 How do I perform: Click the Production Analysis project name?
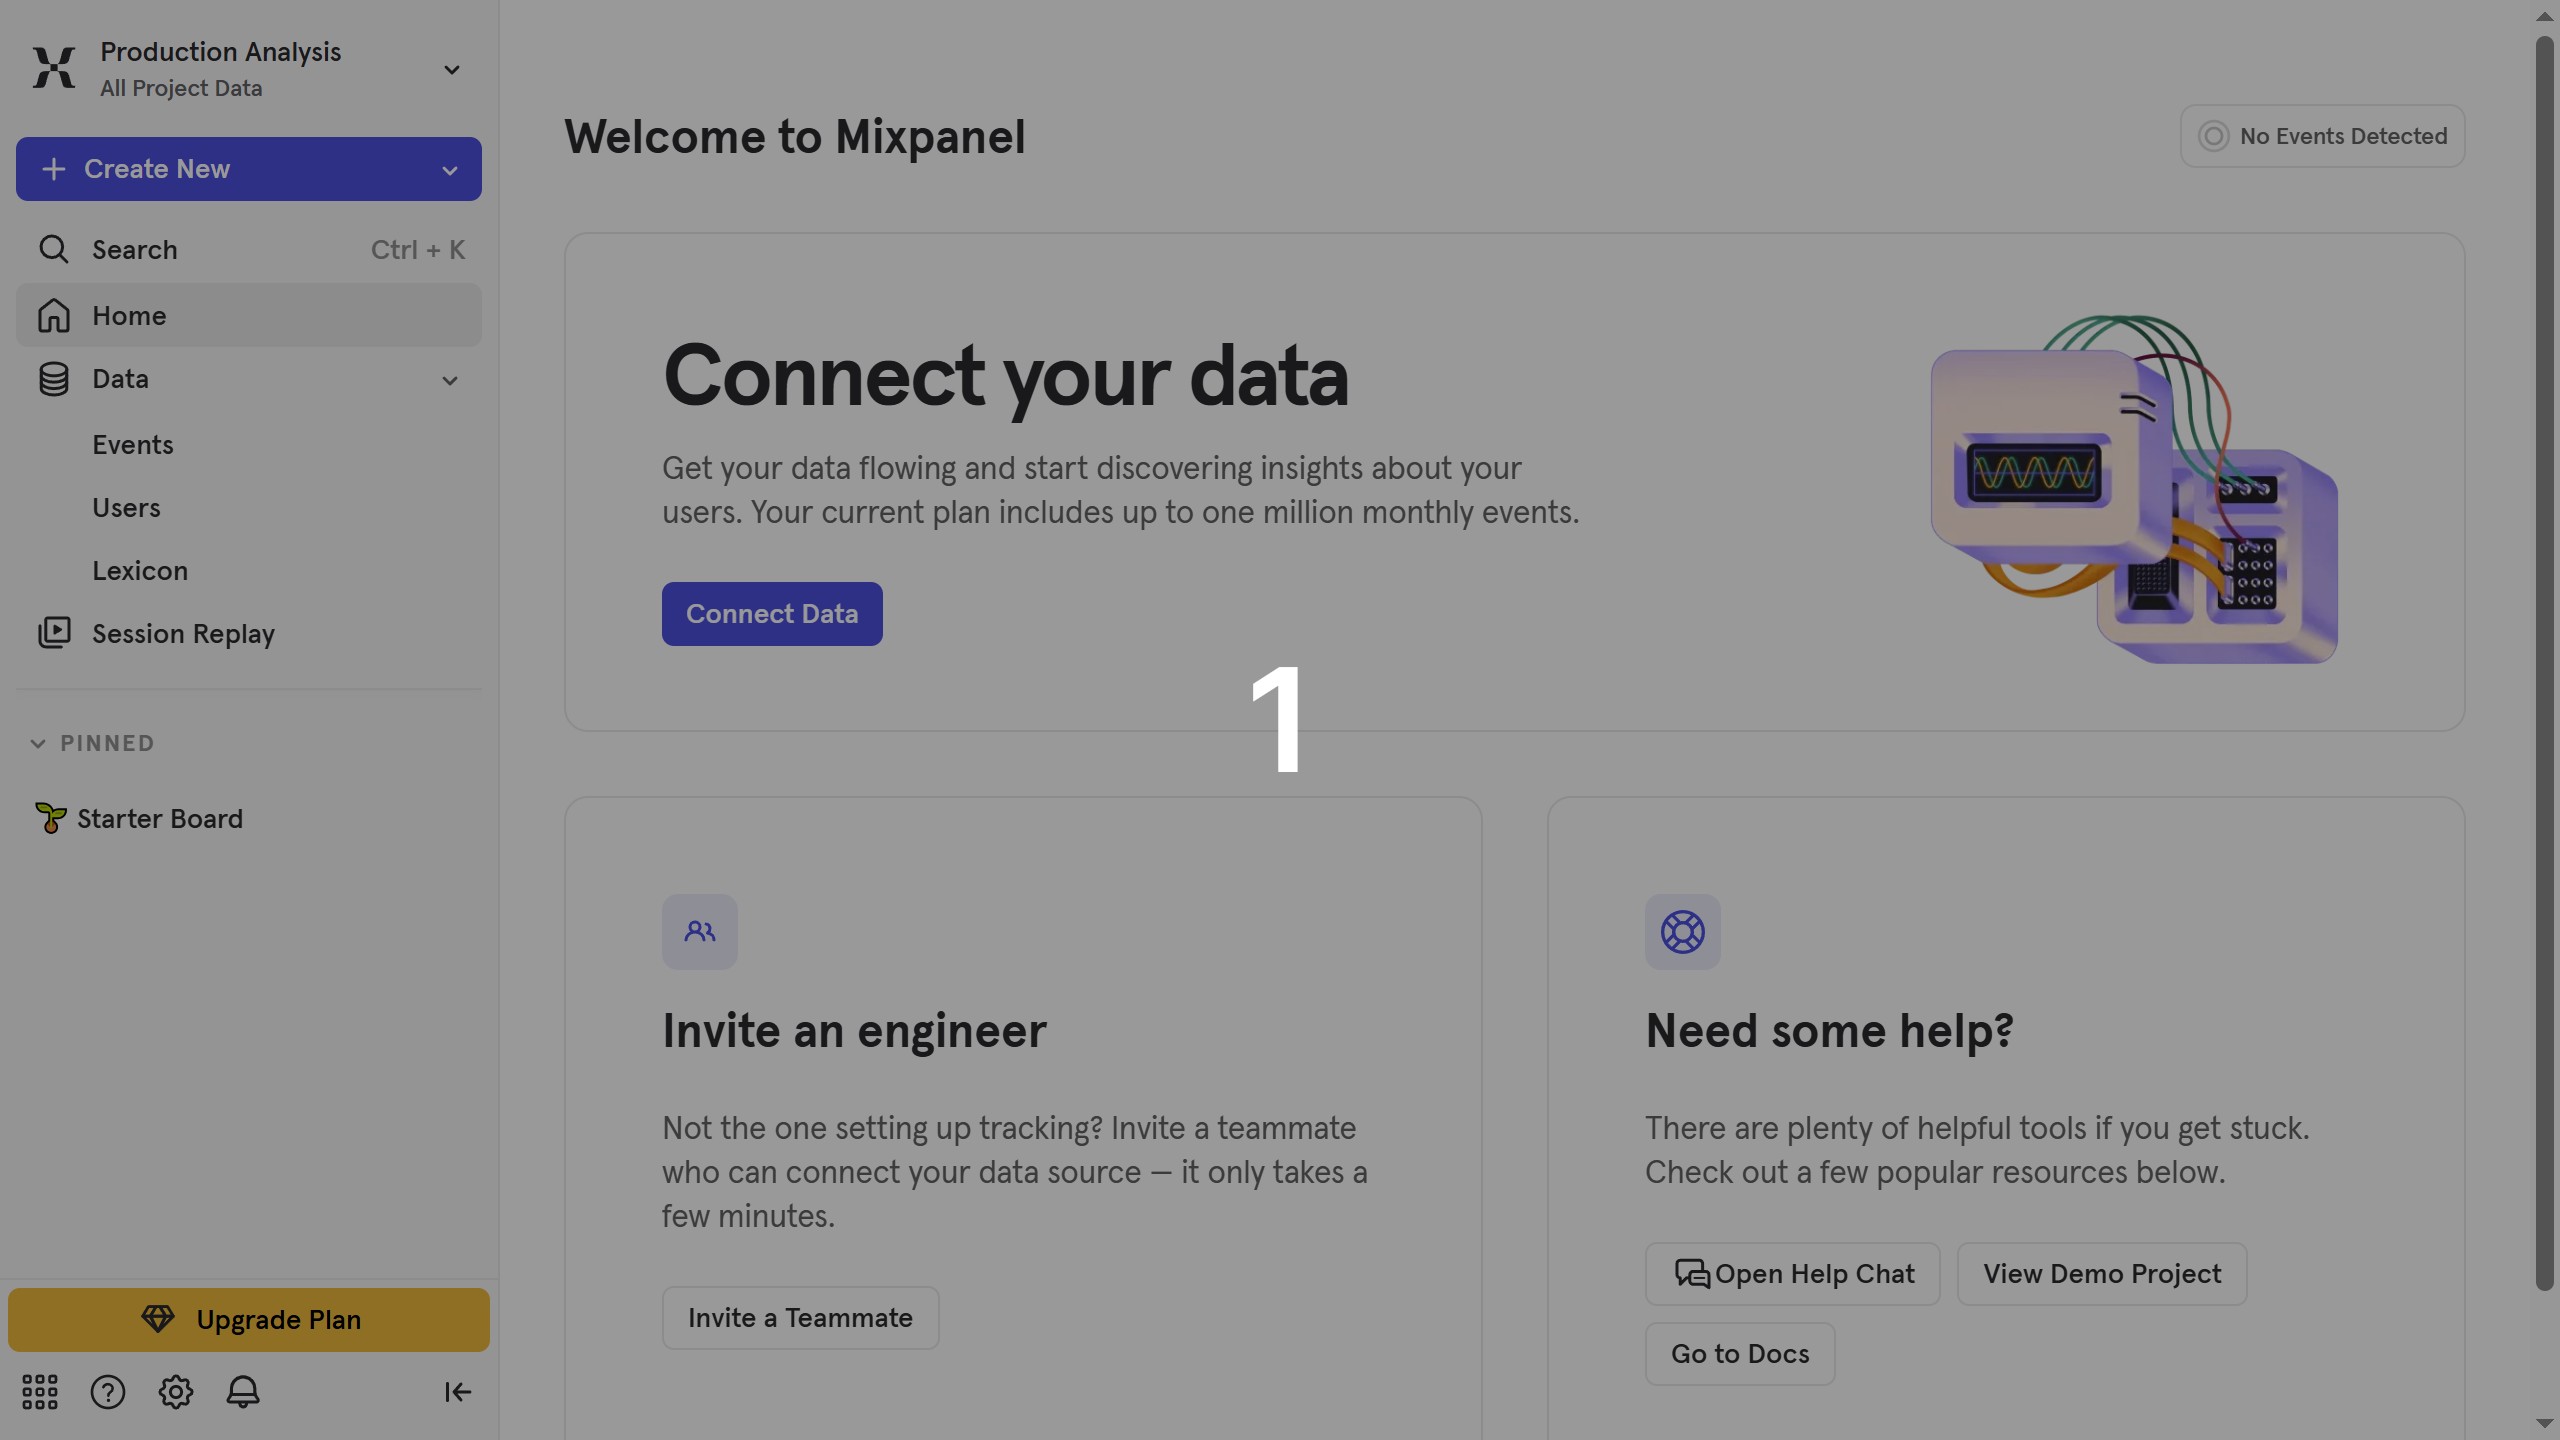(221, 51)
